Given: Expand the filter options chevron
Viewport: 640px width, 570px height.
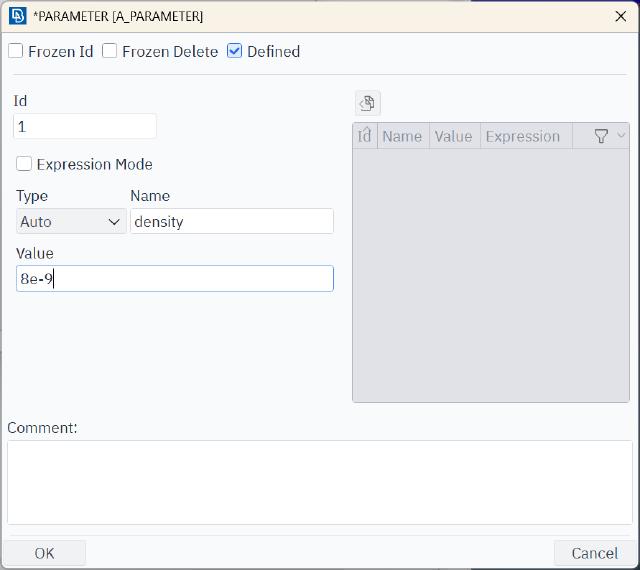Looking at the screenshot, I should pos(621,136).
